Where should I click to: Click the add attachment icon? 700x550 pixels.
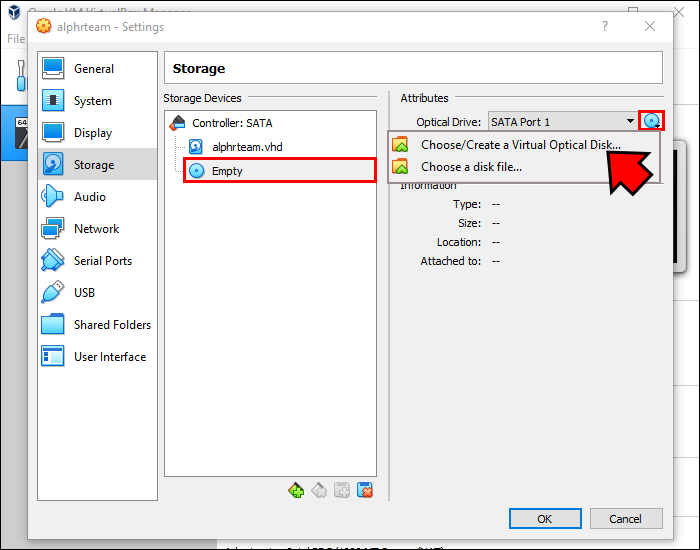pos(342,490)
